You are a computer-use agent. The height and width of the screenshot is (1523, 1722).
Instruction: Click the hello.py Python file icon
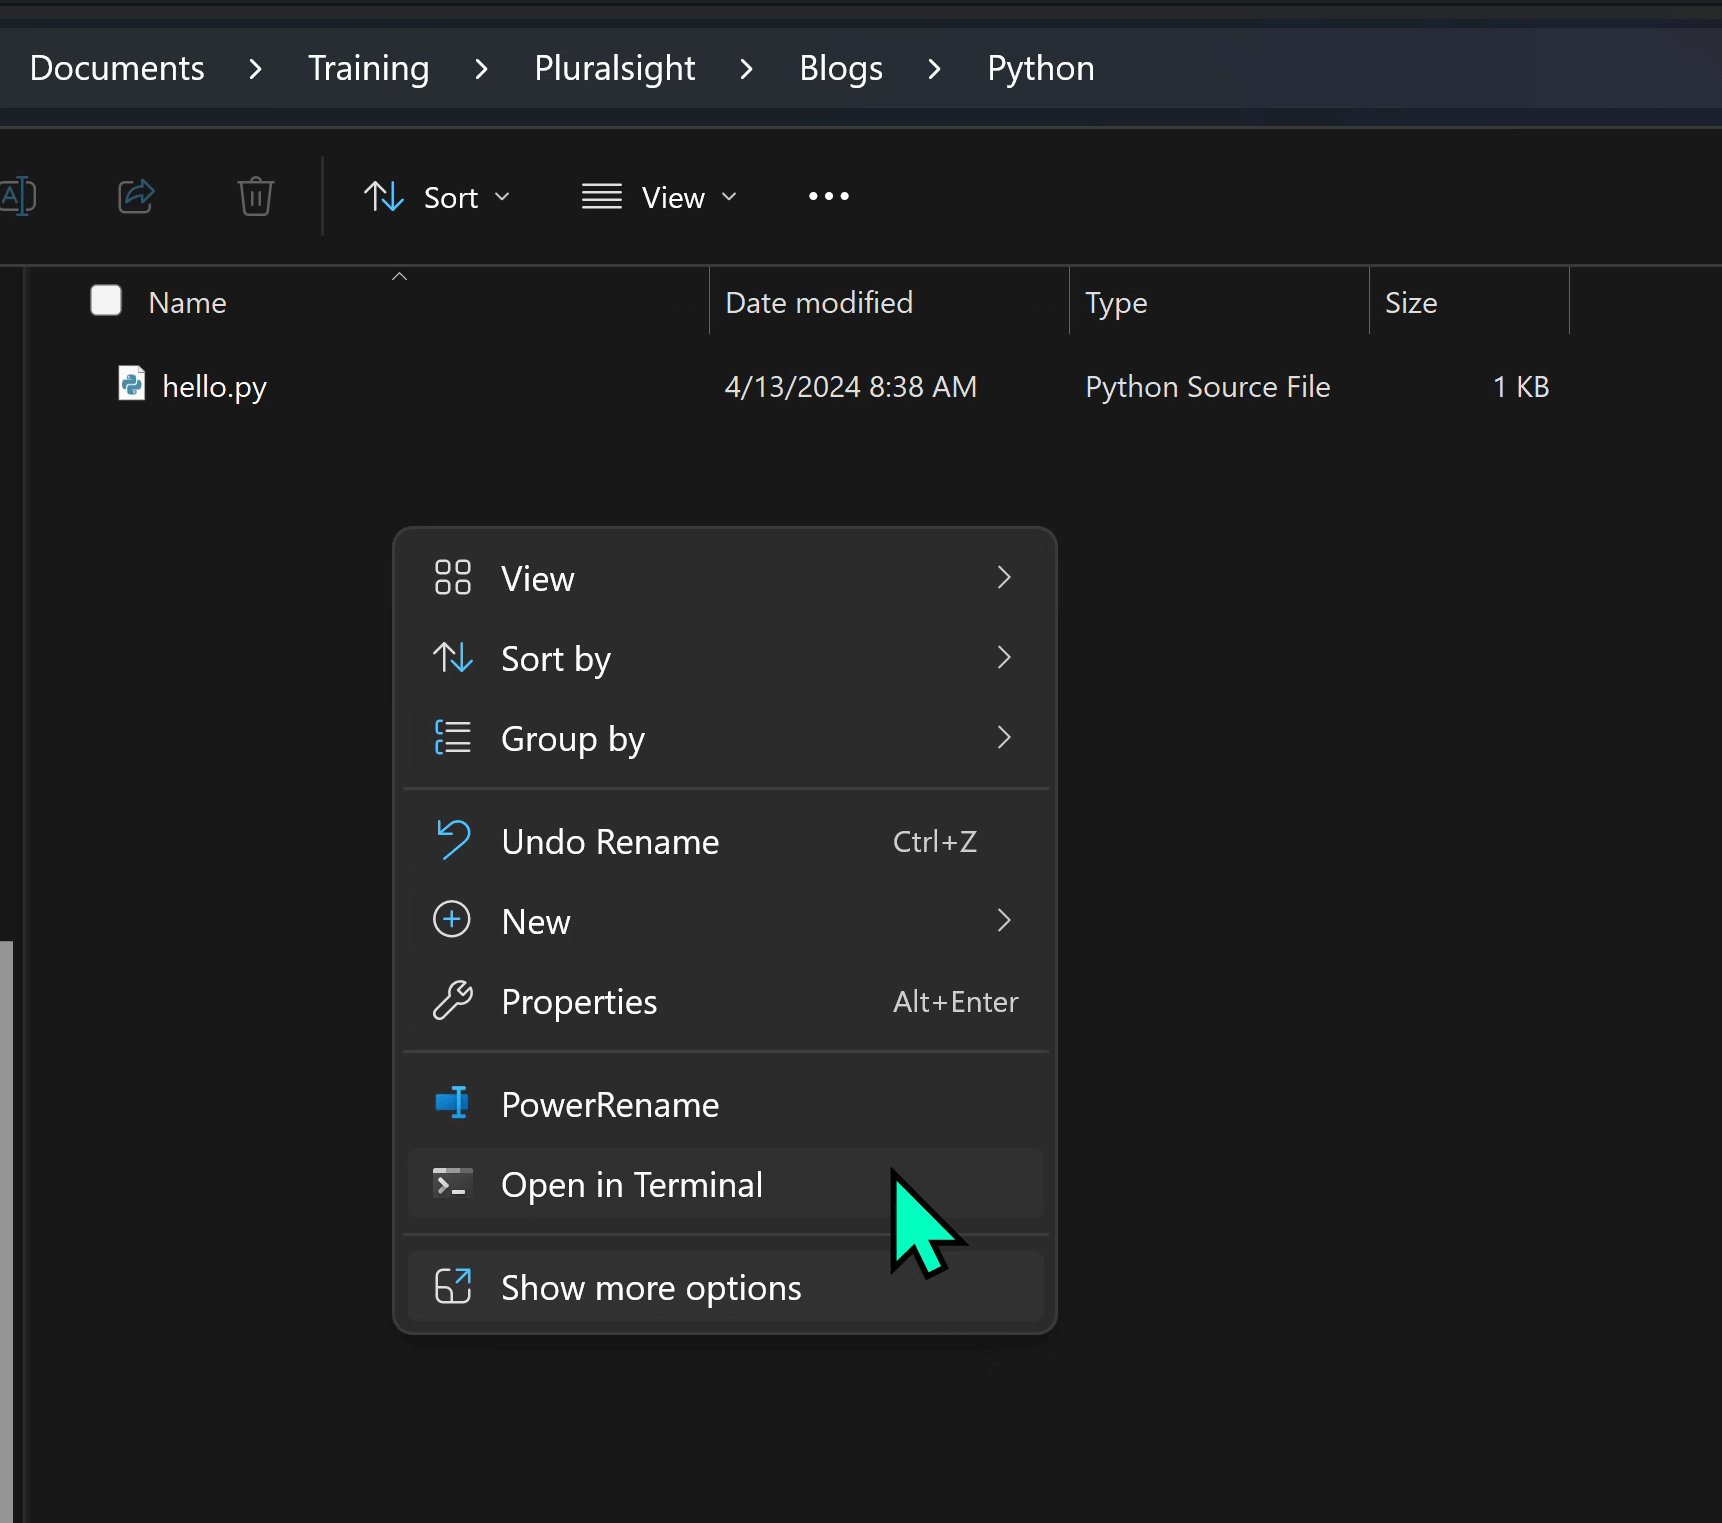click(132, 384)
